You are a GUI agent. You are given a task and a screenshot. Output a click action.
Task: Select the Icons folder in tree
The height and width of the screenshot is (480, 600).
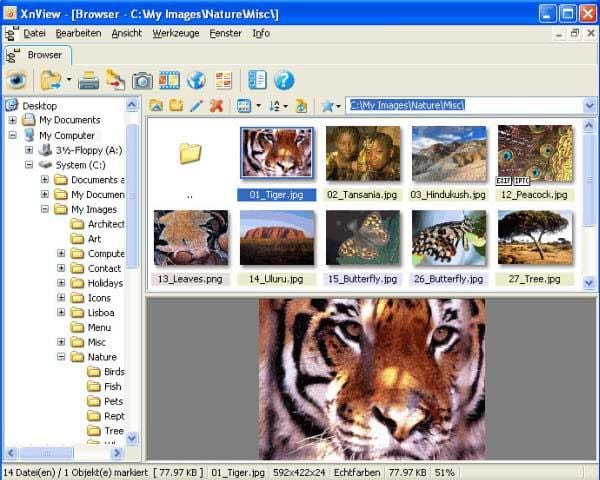point(99,298)
